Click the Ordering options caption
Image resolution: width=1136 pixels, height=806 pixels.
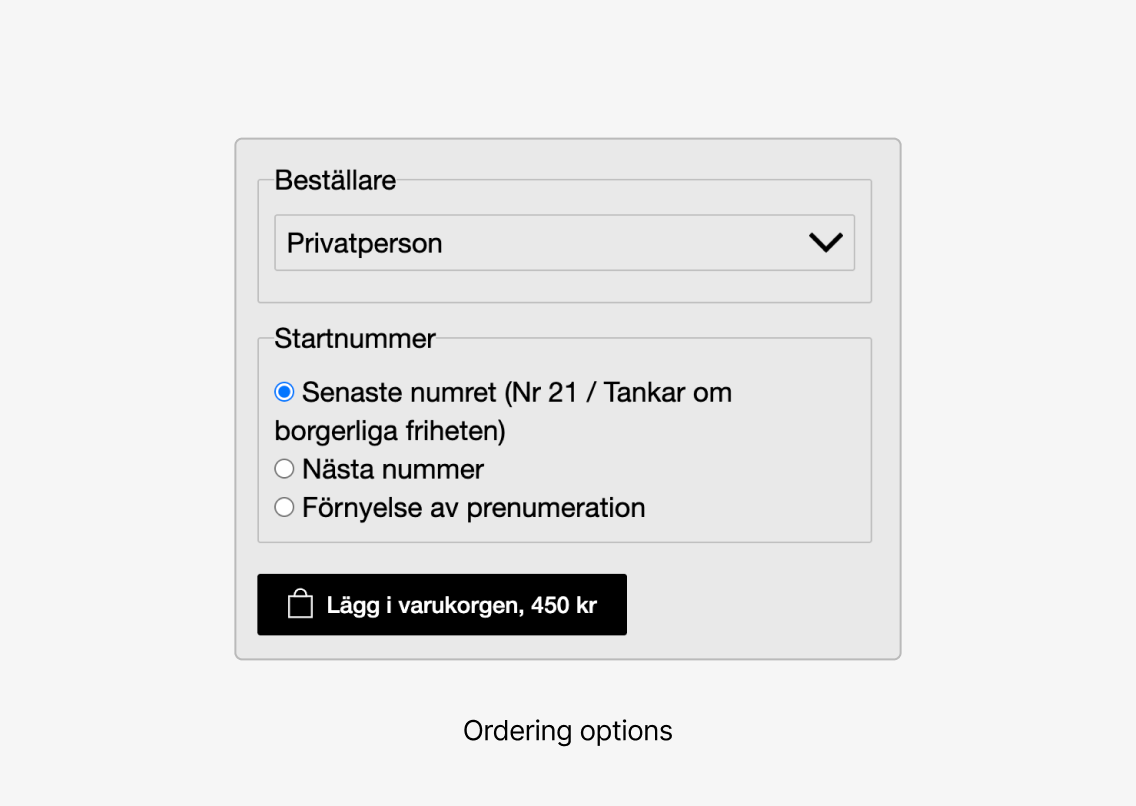point(568,731)
